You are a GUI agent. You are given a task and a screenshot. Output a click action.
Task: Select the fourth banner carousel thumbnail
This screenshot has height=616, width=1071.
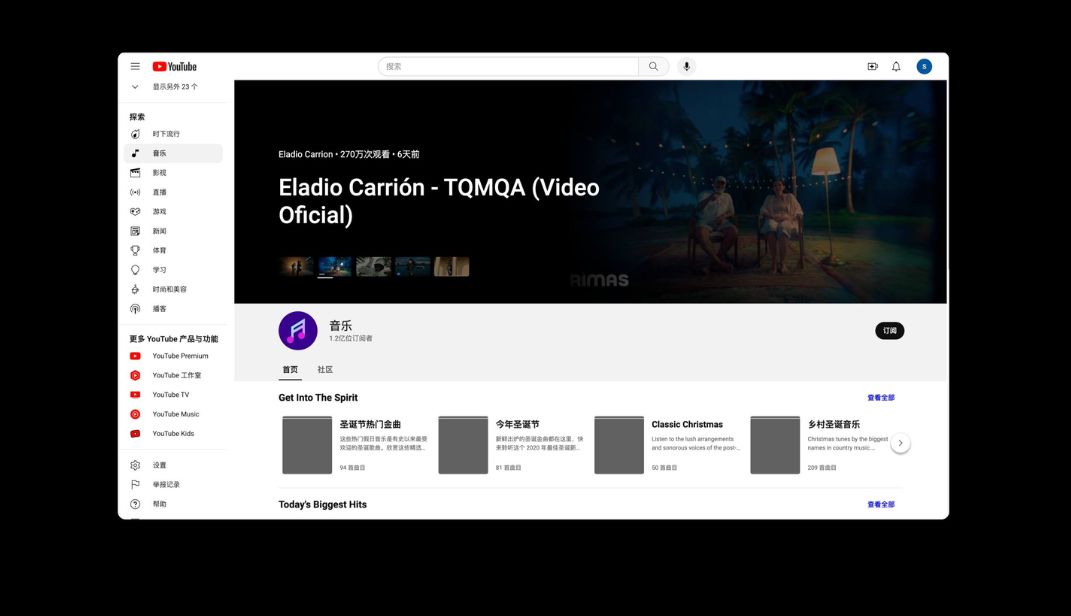(413, 267)
